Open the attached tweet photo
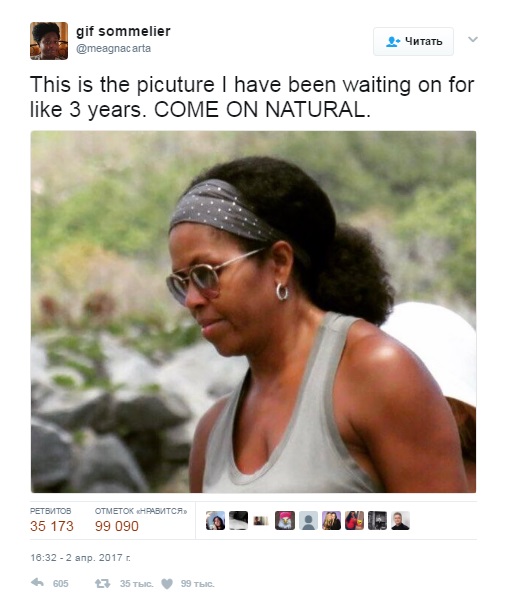 (x=253, y=311)
